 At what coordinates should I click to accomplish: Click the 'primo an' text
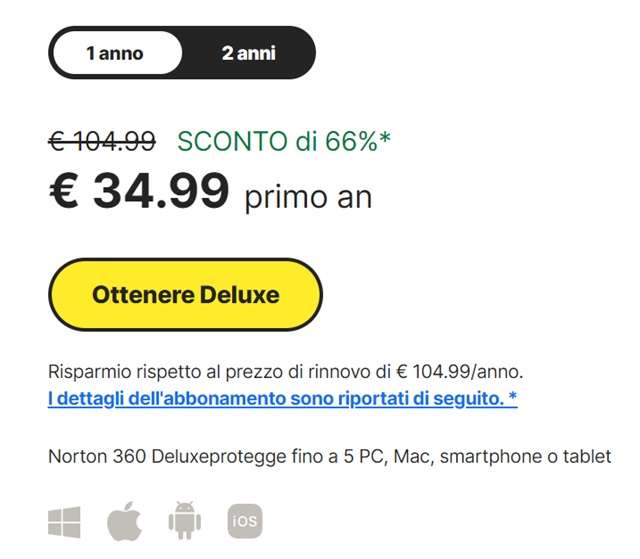308,197
